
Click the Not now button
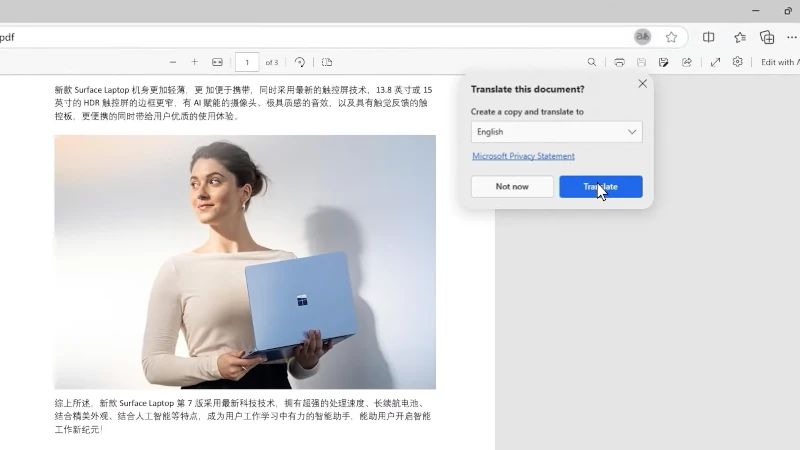coord(512,187)
